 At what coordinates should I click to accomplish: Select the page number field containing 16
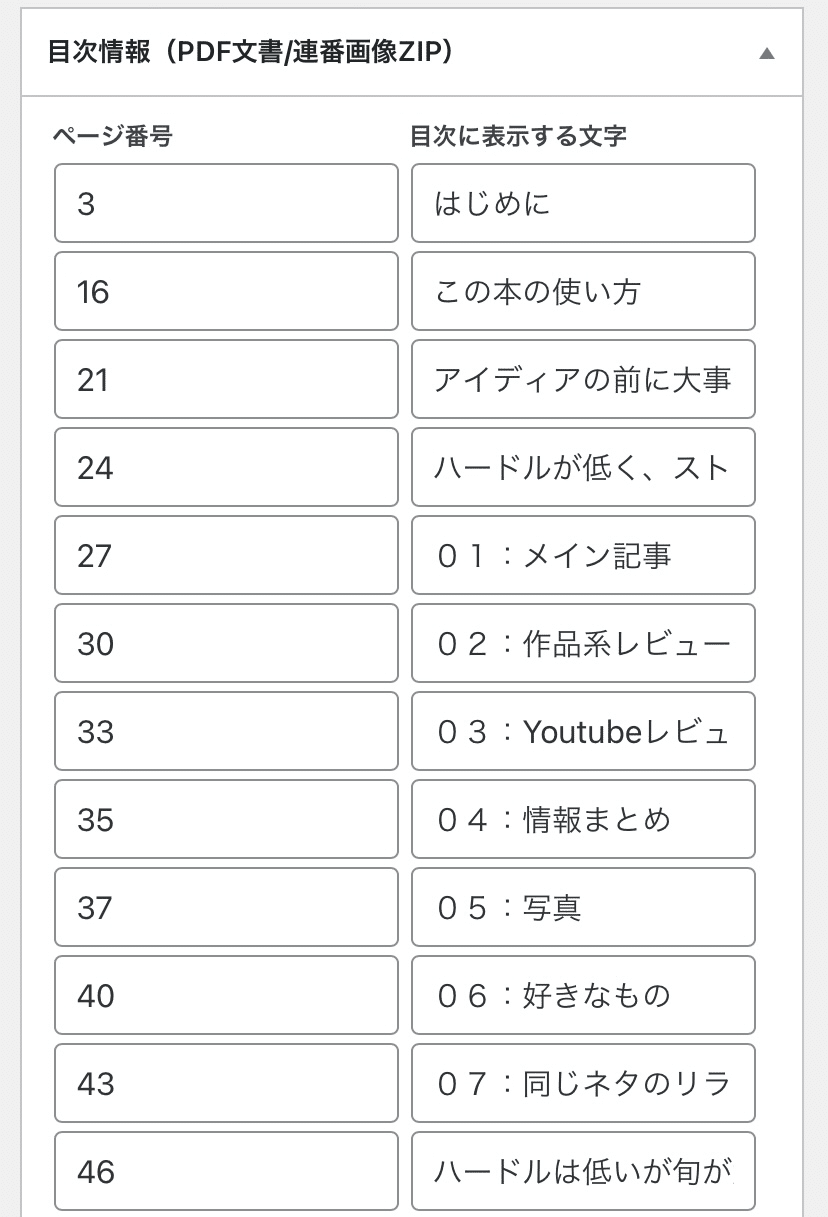[226, 291]
